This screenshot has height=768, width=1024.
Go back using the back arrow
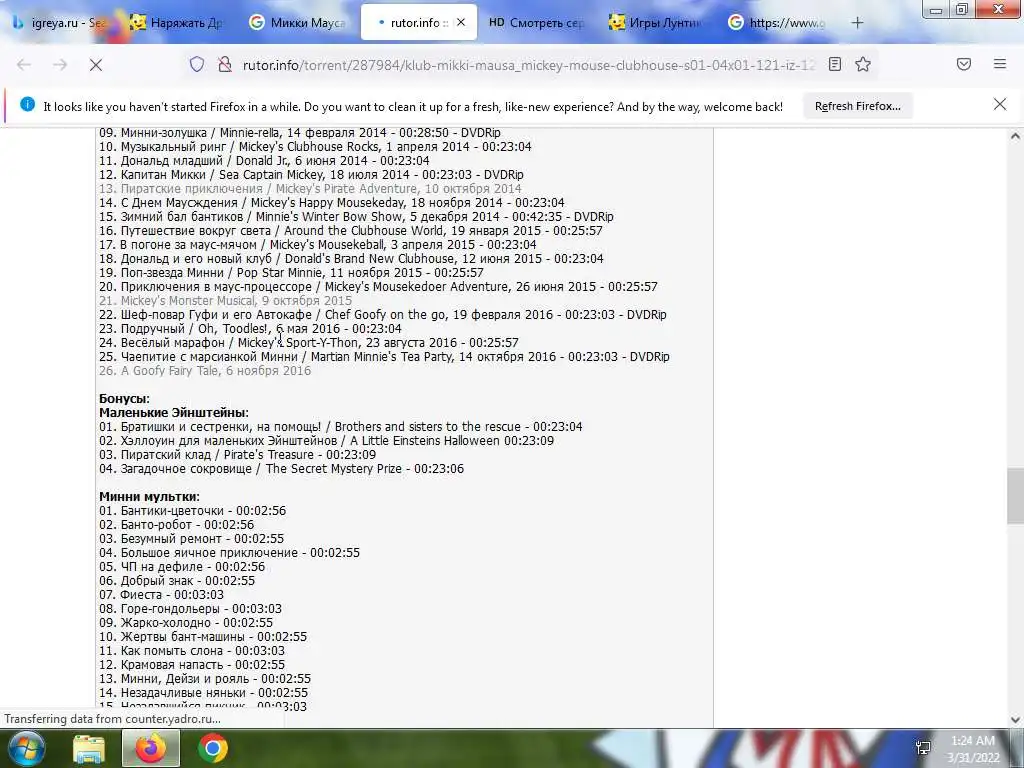coord(24,65)
